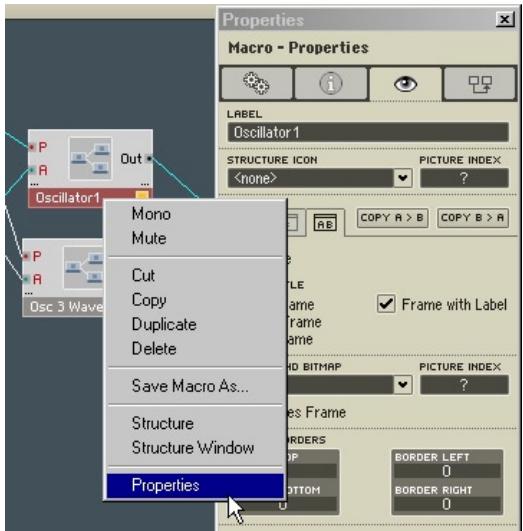The width and height of the screenshot is (523, 531).
Task: Click the P input port of Oscillator1
Action: point(32,147)
